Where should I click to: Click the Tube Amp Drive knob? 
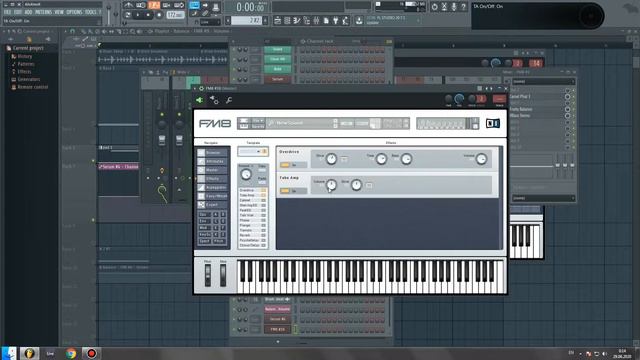coord(356,185)
